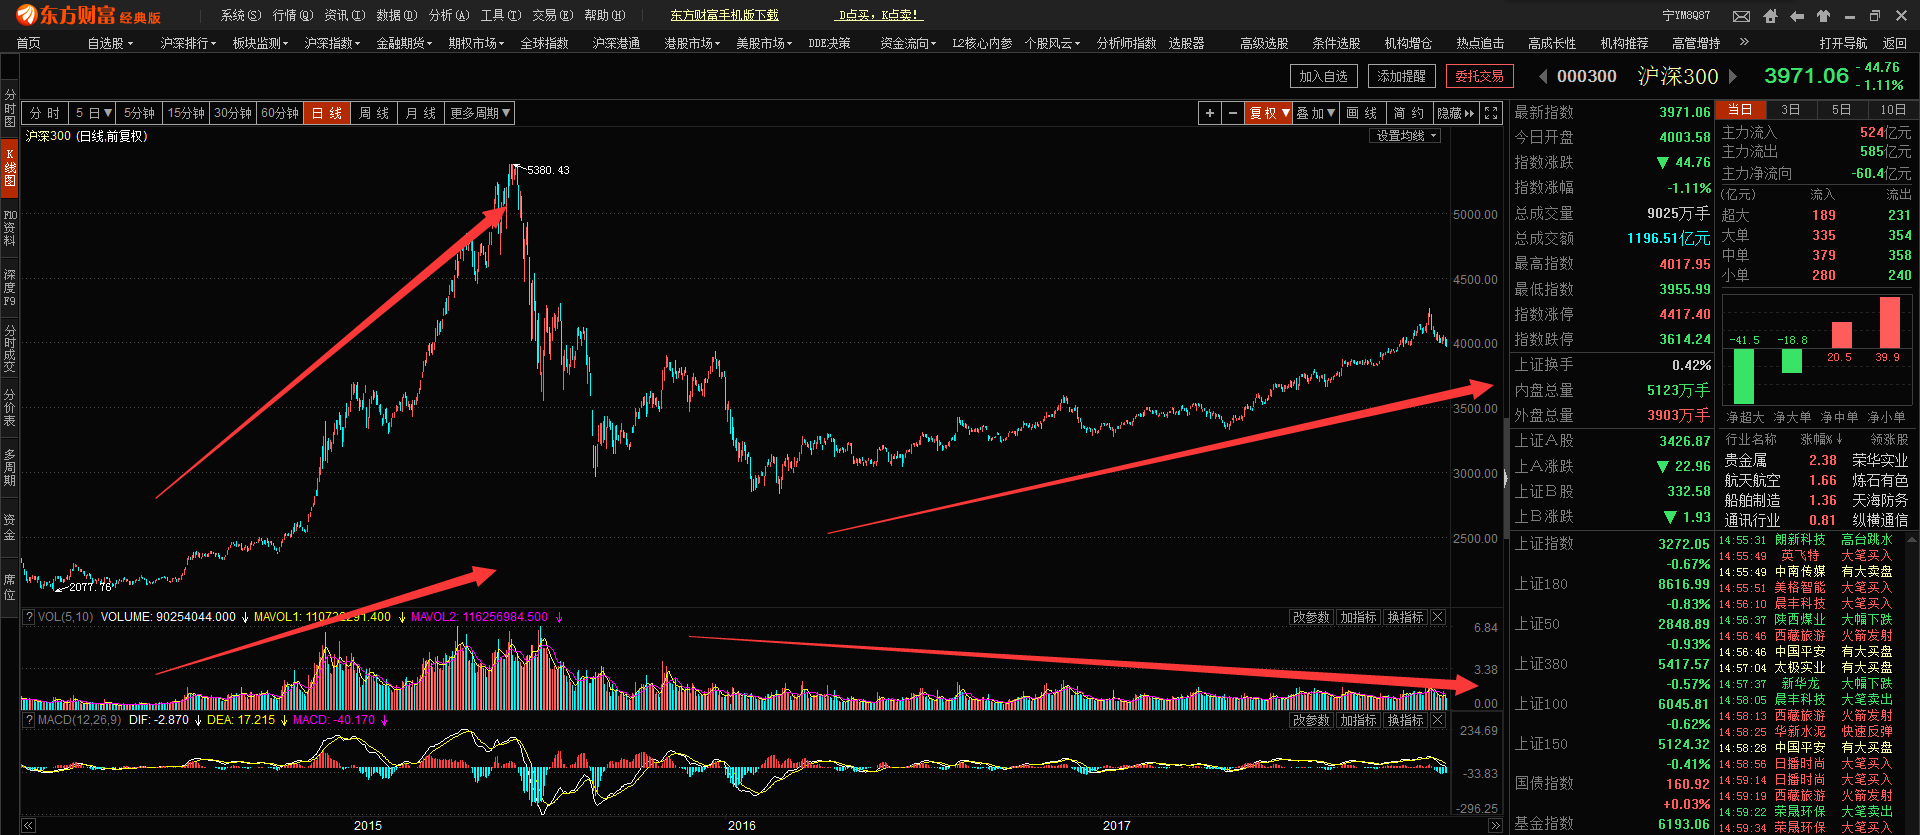Switch chart to 15分钟 period

186,113
